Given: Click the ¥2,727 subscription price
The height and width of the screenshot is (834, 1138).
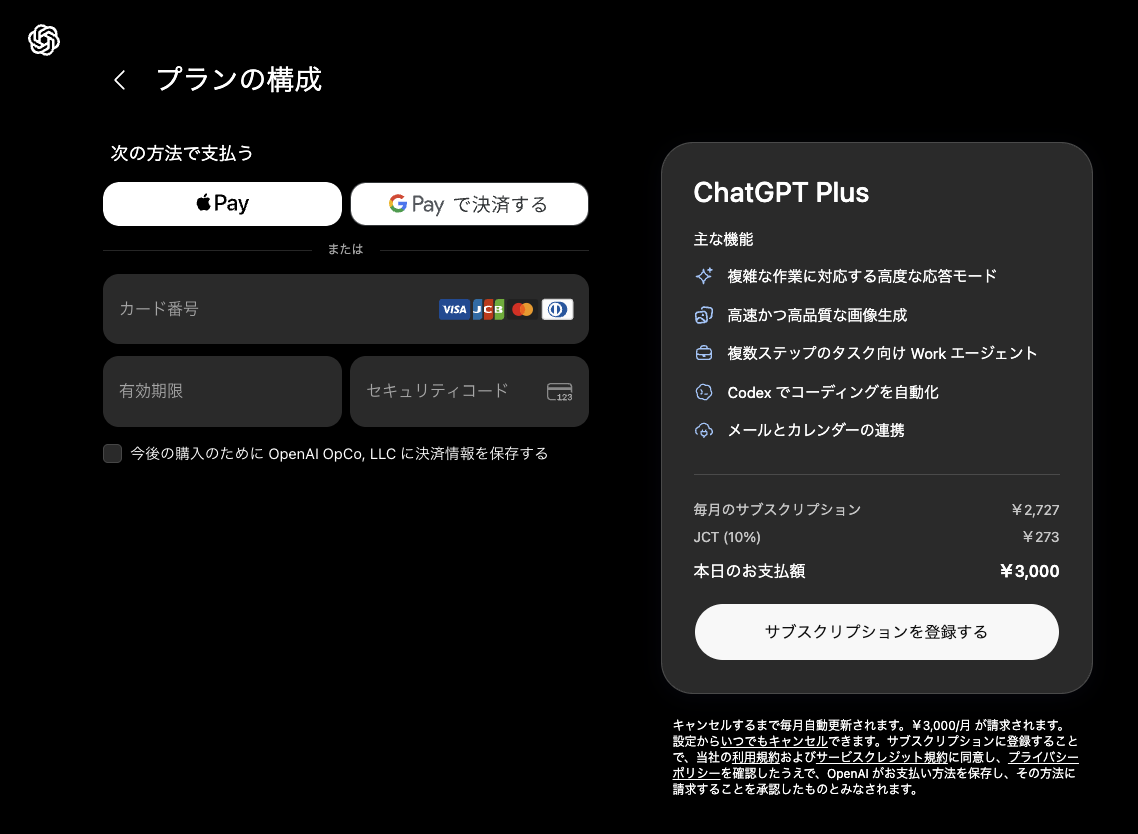Looking at the screenshot, I should click(x=1035, y=510).
